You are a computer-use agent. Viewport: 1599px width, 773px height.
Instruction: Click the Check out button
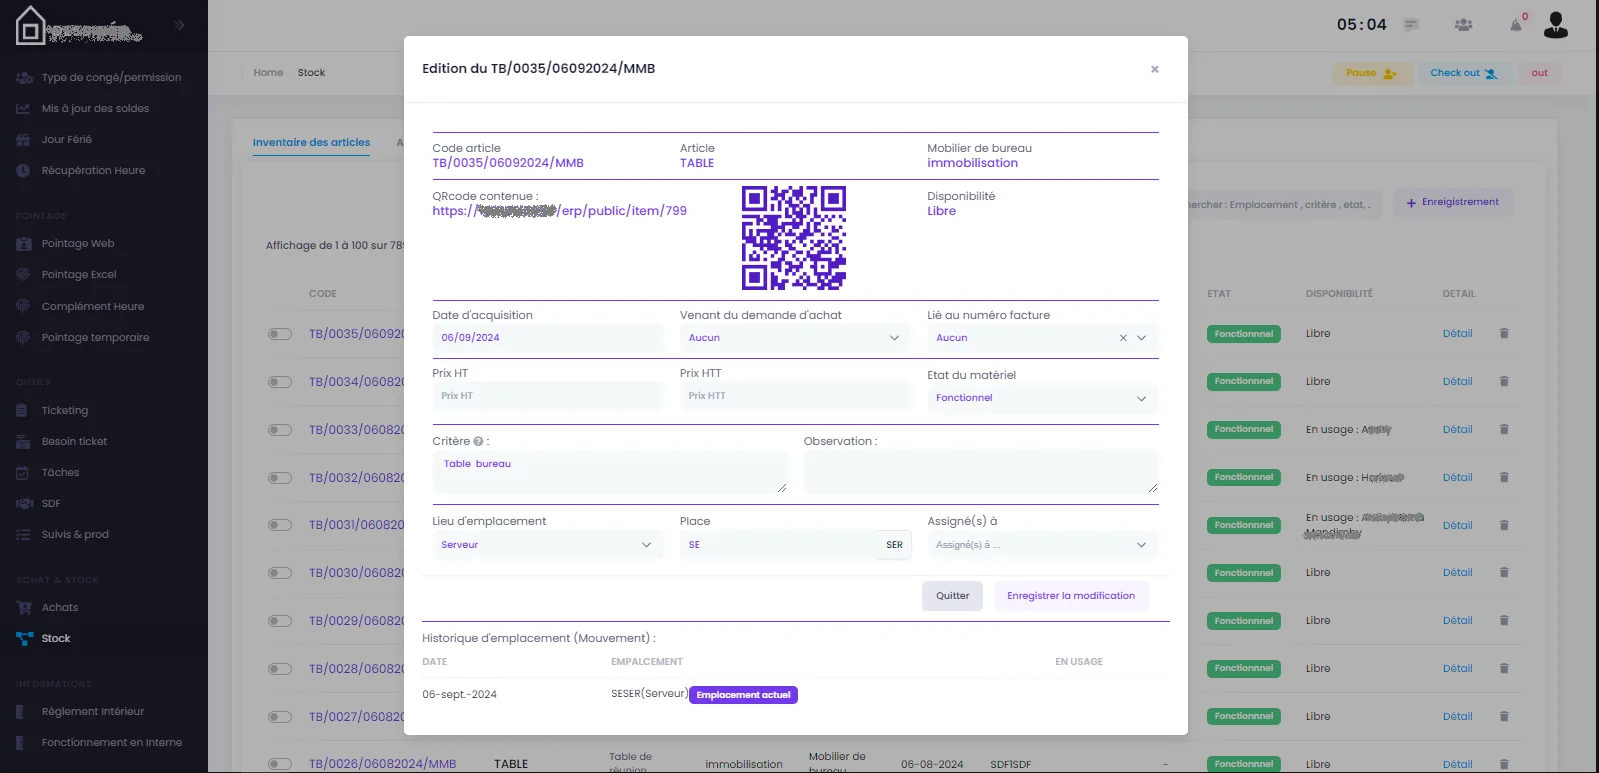[x=1462, y=73]
